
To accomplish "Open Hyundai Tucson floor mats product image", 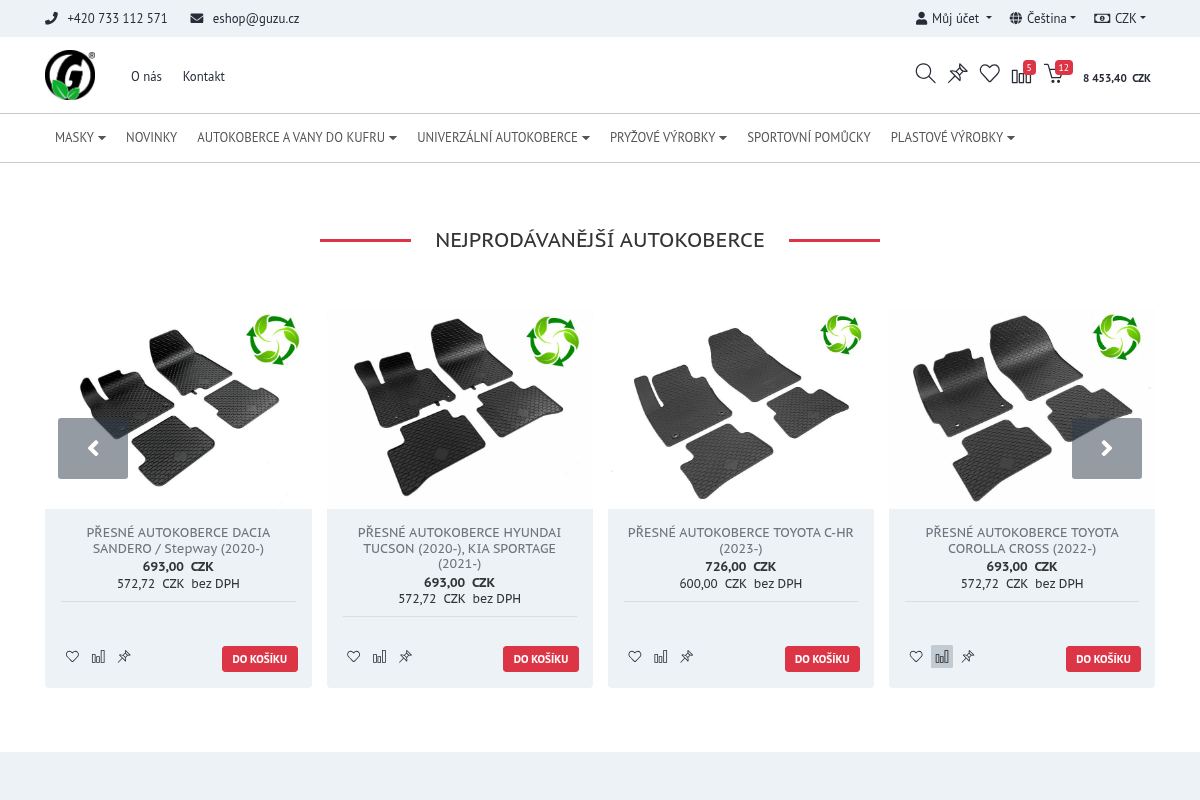I will click(x=460, y=405).
